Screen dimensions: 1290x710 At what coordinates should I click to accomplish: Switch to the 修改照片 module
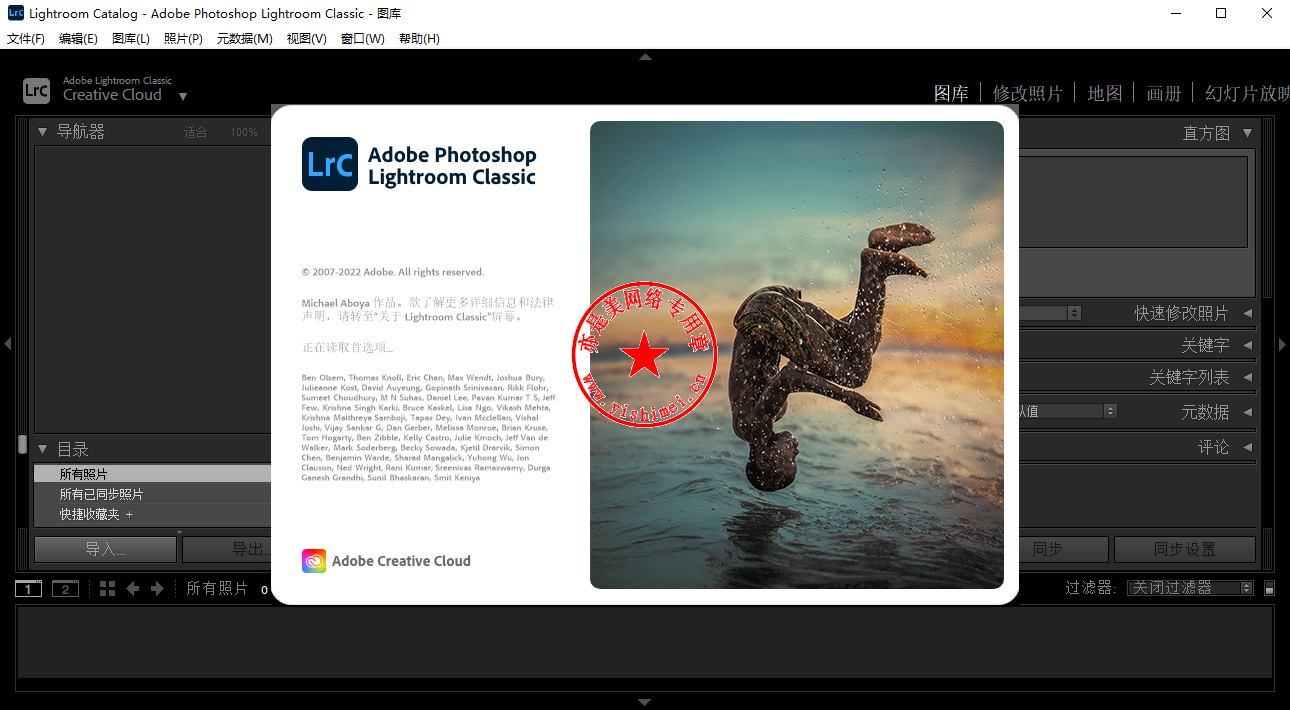coord(1028,93)
